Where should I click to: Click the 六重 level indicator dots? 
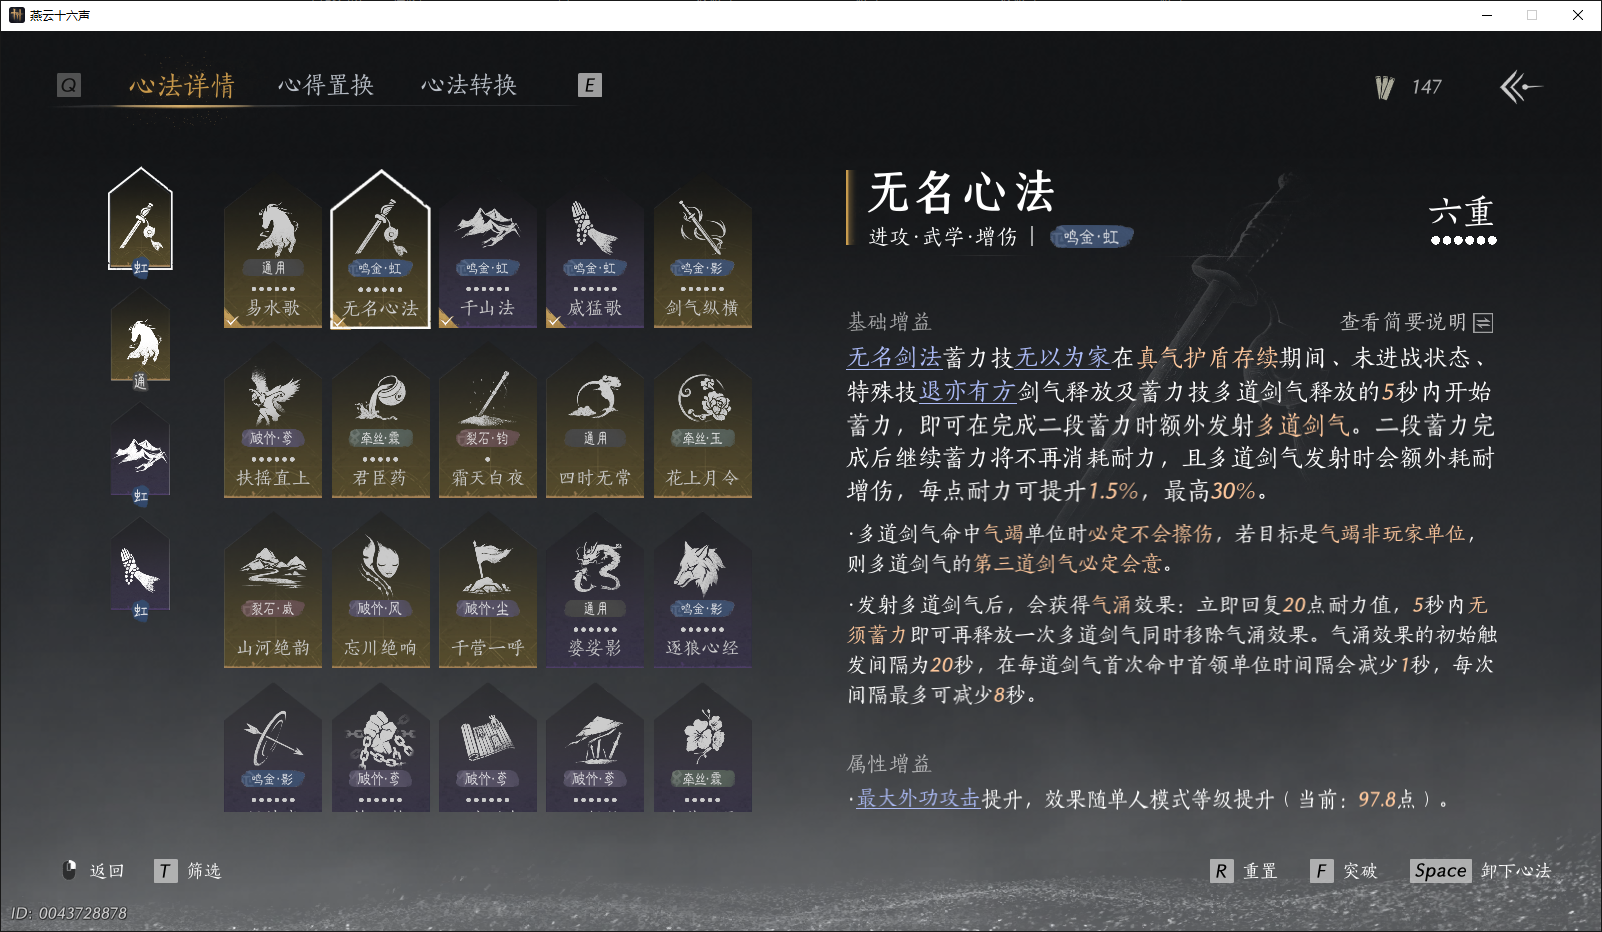[1463, 240]
